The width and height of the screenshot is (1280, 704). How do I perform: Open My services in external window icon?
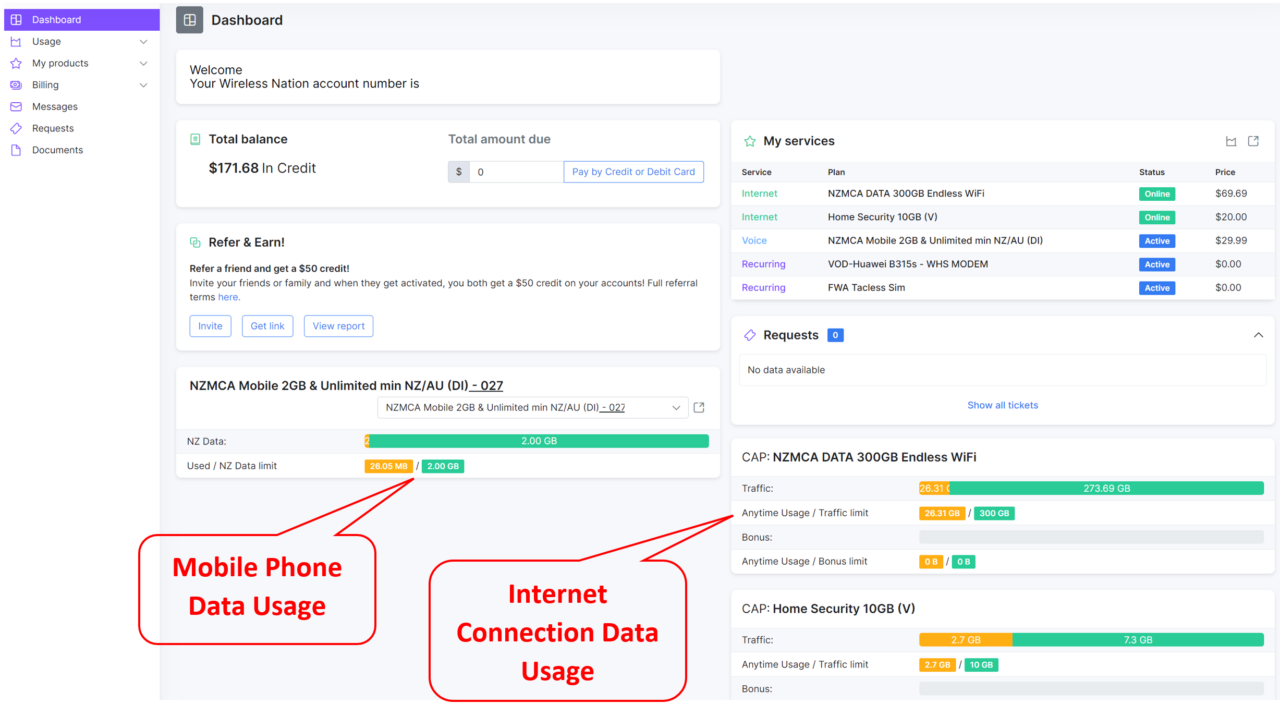coord(1257,141)
